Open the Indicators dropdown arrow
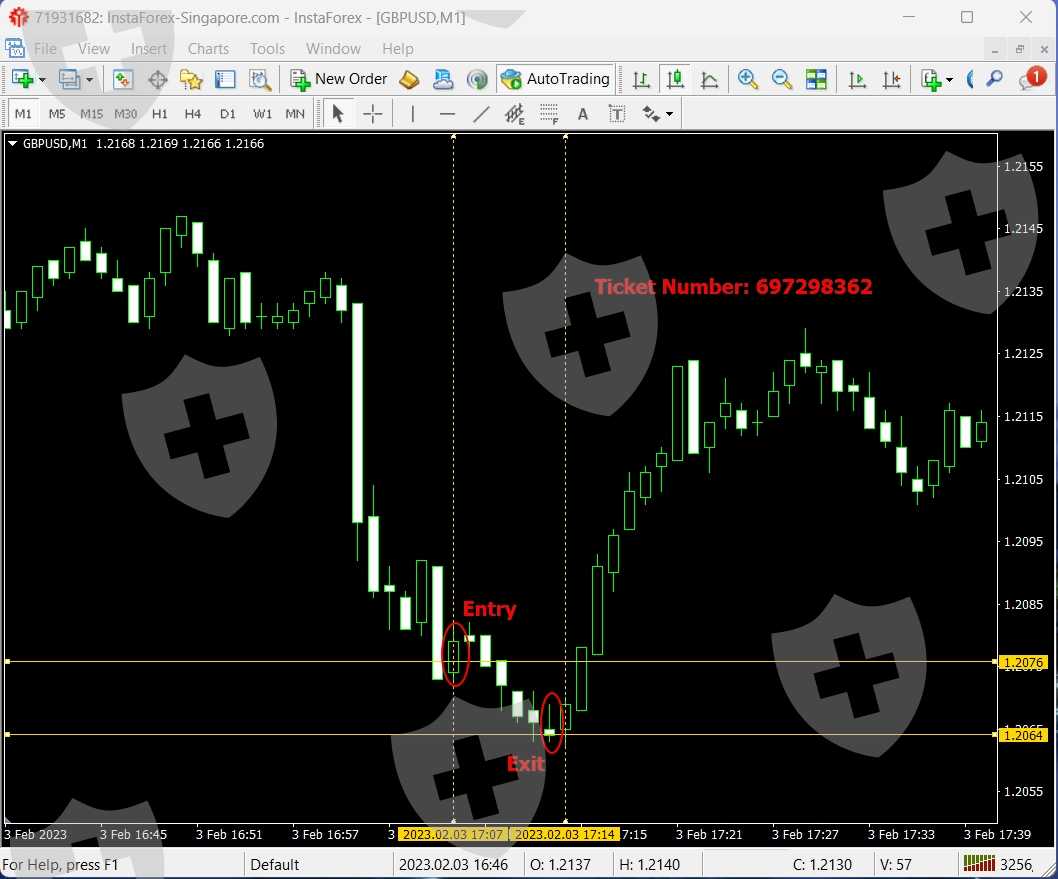 click(949, 80)
